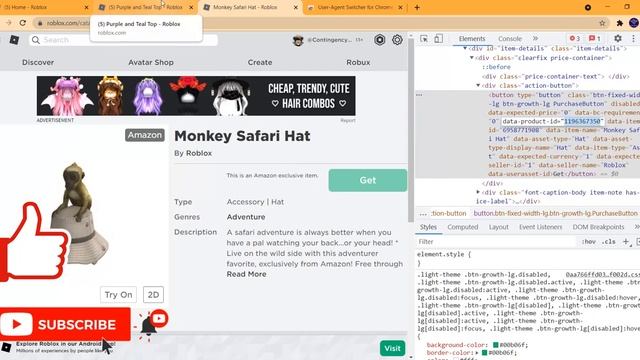Activate DevTools inspect element picker icon
640x360 pixels.
coord(424,39)
